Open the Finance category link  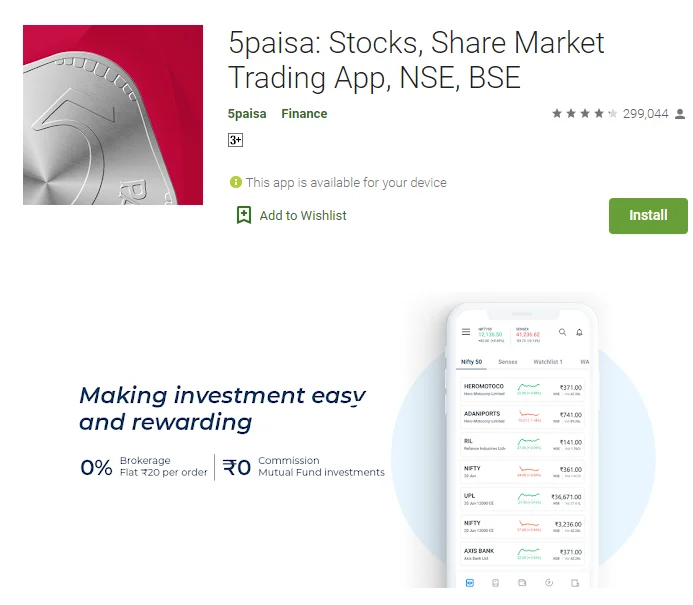coord(304,114)
